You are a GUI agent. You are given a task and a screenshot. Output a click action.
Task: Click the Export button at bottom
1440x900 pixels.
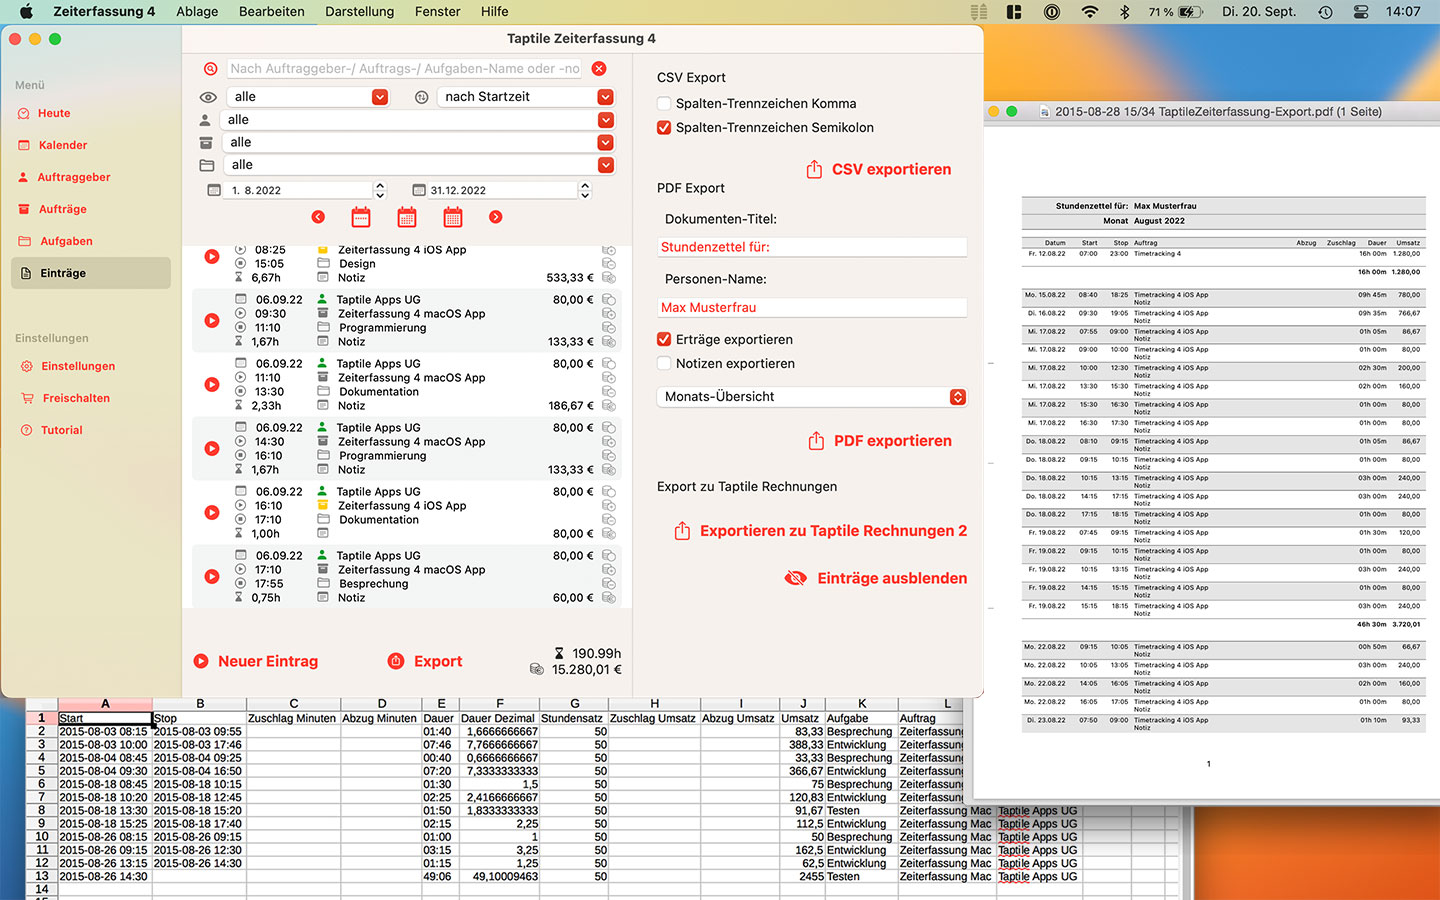point(425,661)
